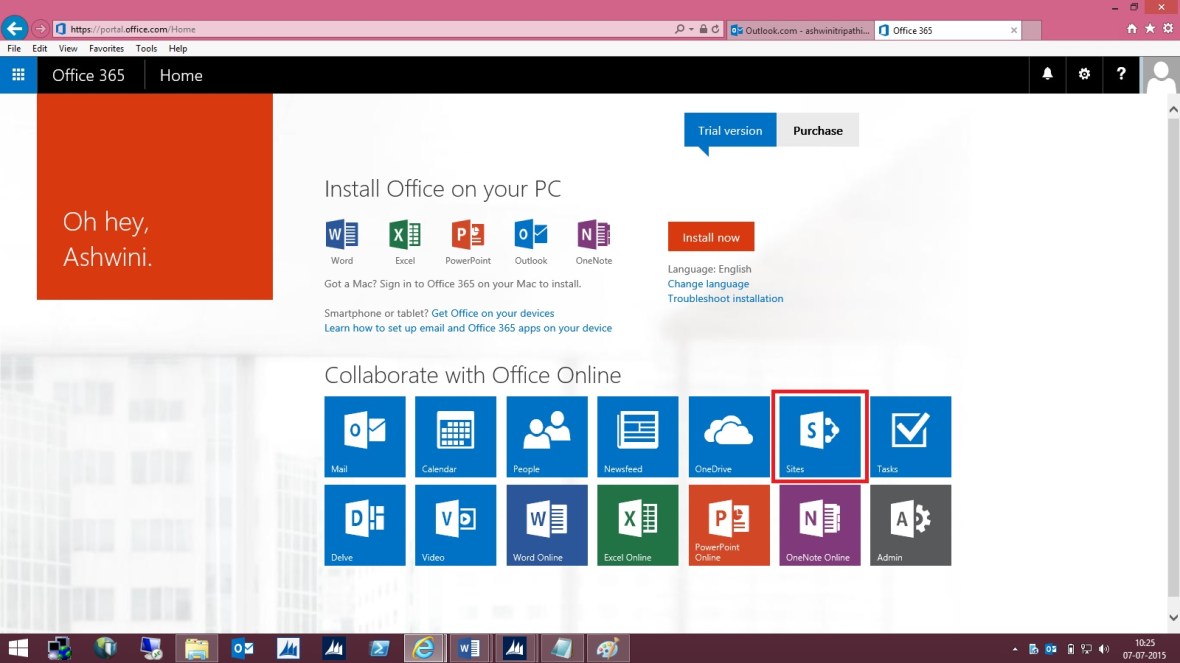Open the OneDrive tile
This screenshot has height=663, width=1180.
point(728,436)
